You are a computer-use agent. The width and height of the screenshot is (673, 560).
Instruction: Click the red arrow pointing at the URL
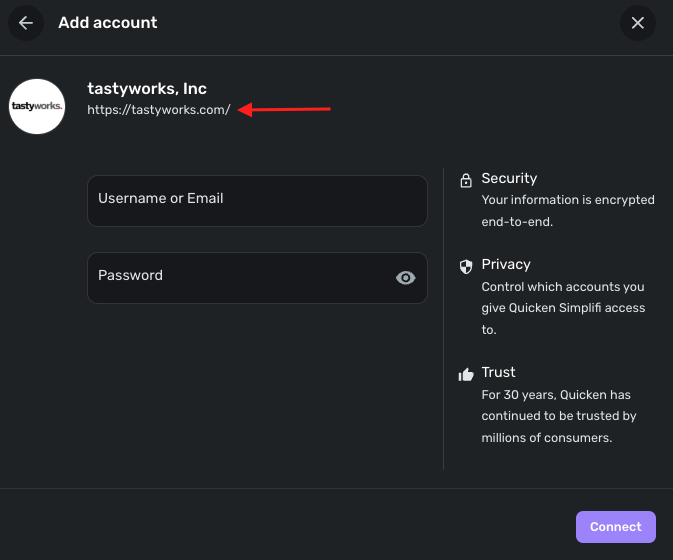pyautogui.click(x=284, y=109)
